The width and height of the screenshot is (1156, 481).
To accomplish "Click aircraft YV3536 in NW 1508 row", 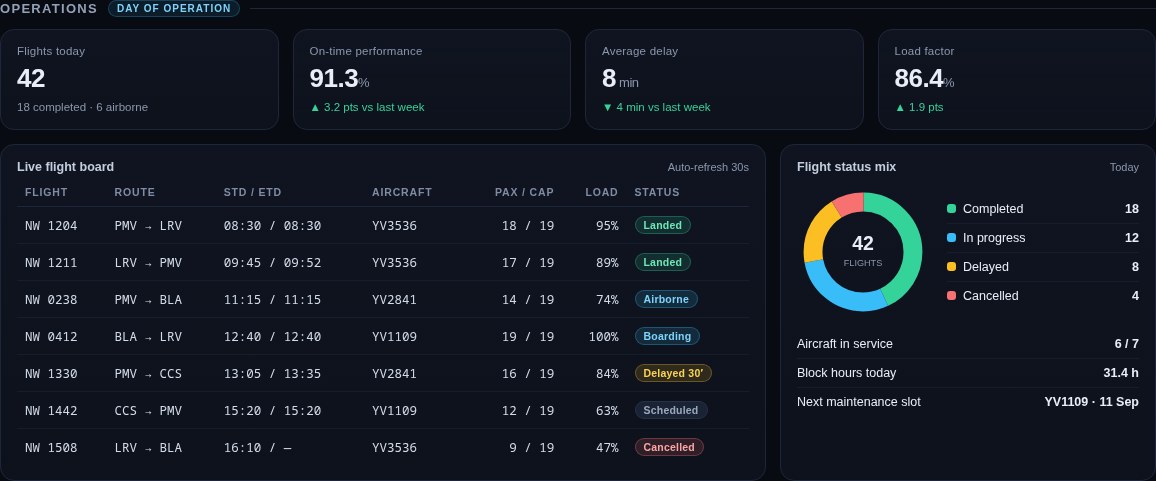I will 394,448.
